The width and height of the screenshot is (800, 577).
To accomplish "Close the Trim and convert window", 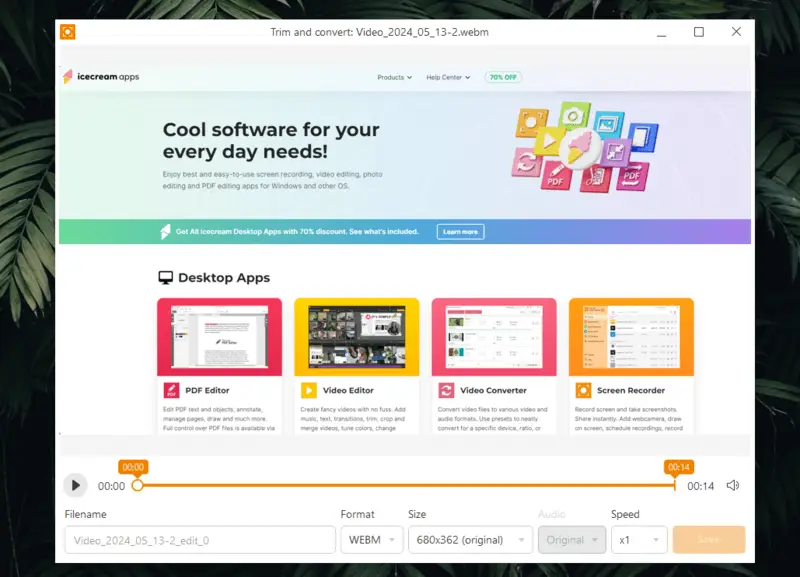I will tap(736, 32).
